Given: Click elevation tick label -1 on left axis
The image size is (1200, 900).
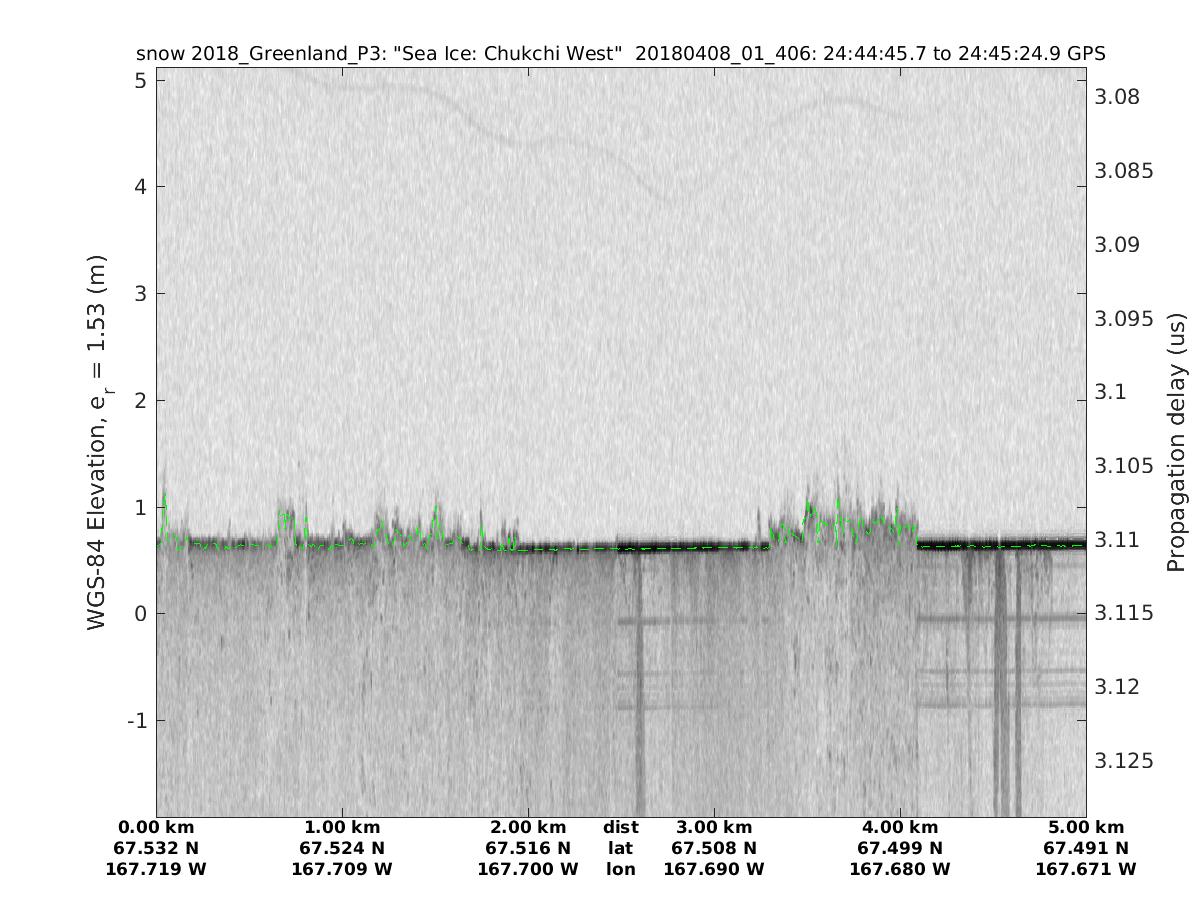Looking at the screenshot, I should point(136,721).
